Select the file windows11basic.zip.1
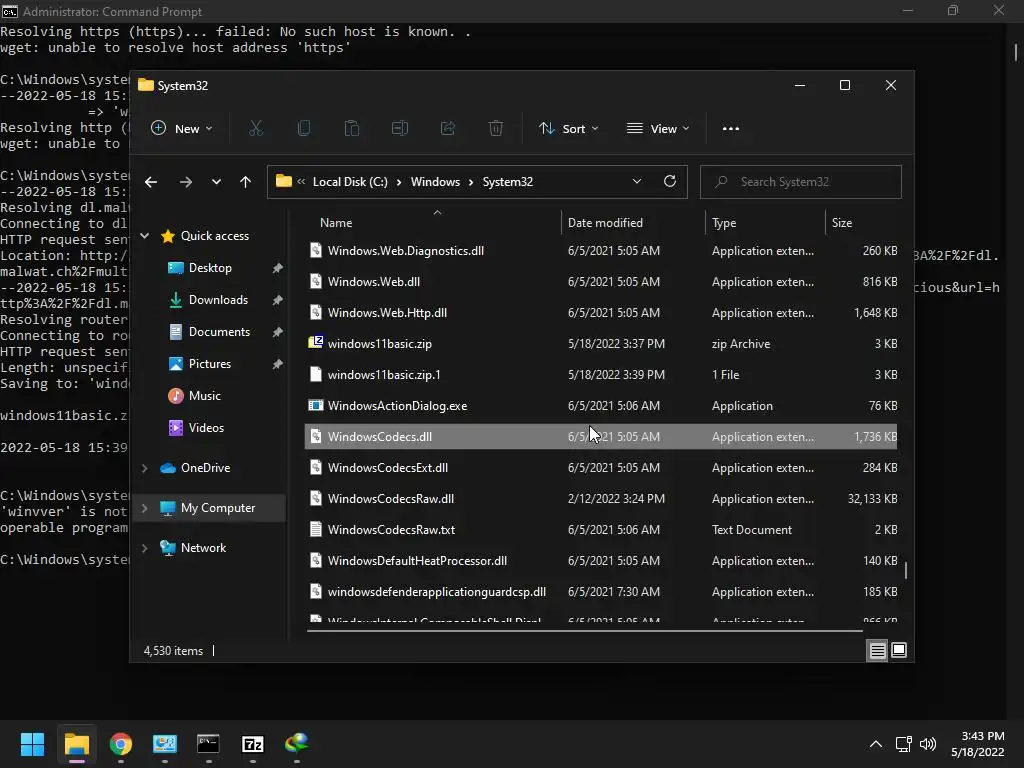This screenshot has height=768, width=1024. (x=601, y=375)
